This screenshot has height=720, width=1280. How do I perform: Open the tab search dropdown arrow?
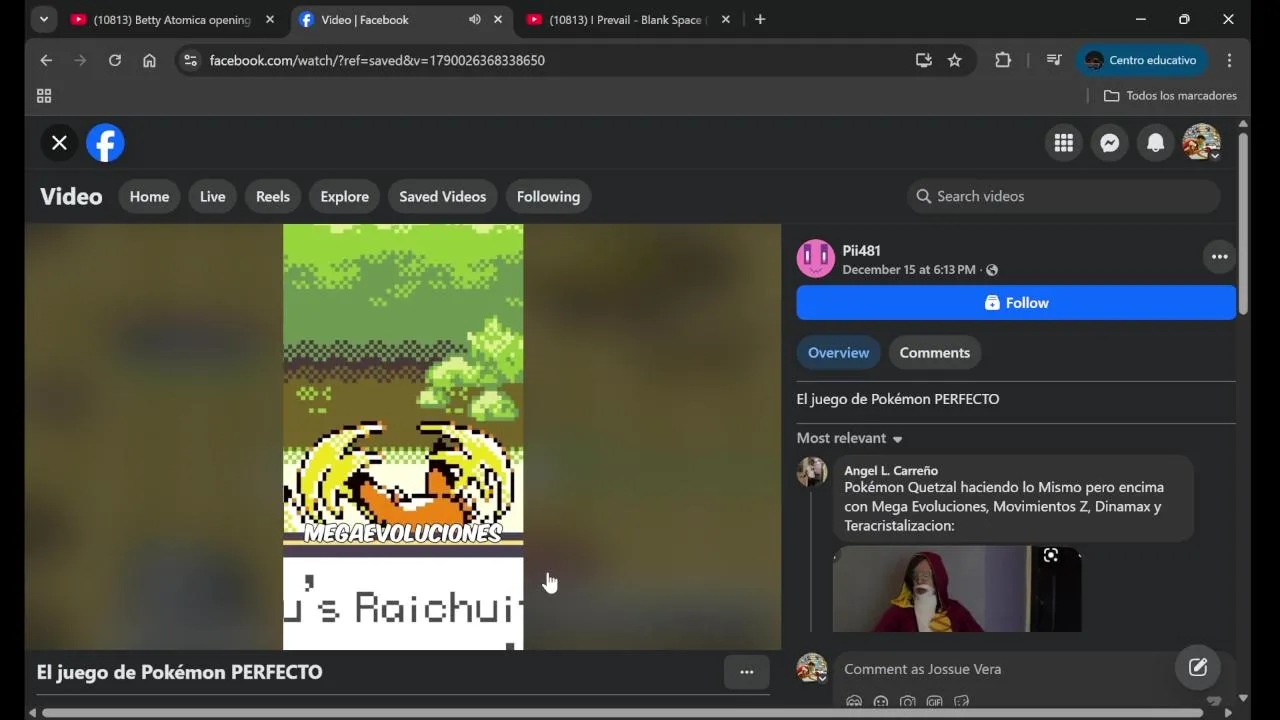(x=44, y=20)
